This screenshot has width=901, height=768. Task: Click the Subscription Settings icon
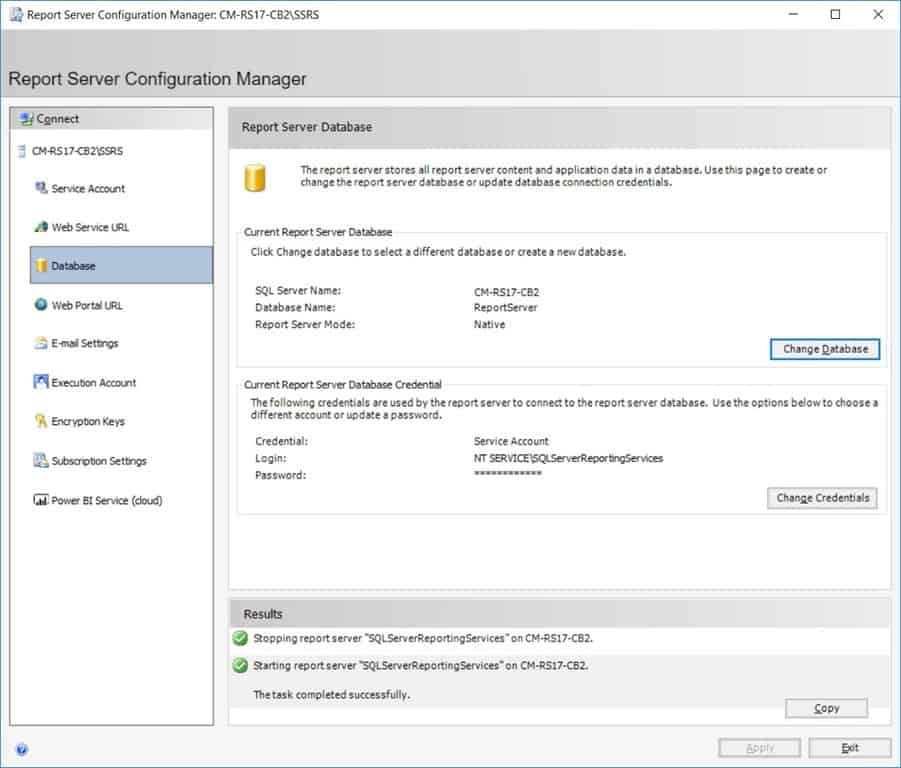point(41,460)
